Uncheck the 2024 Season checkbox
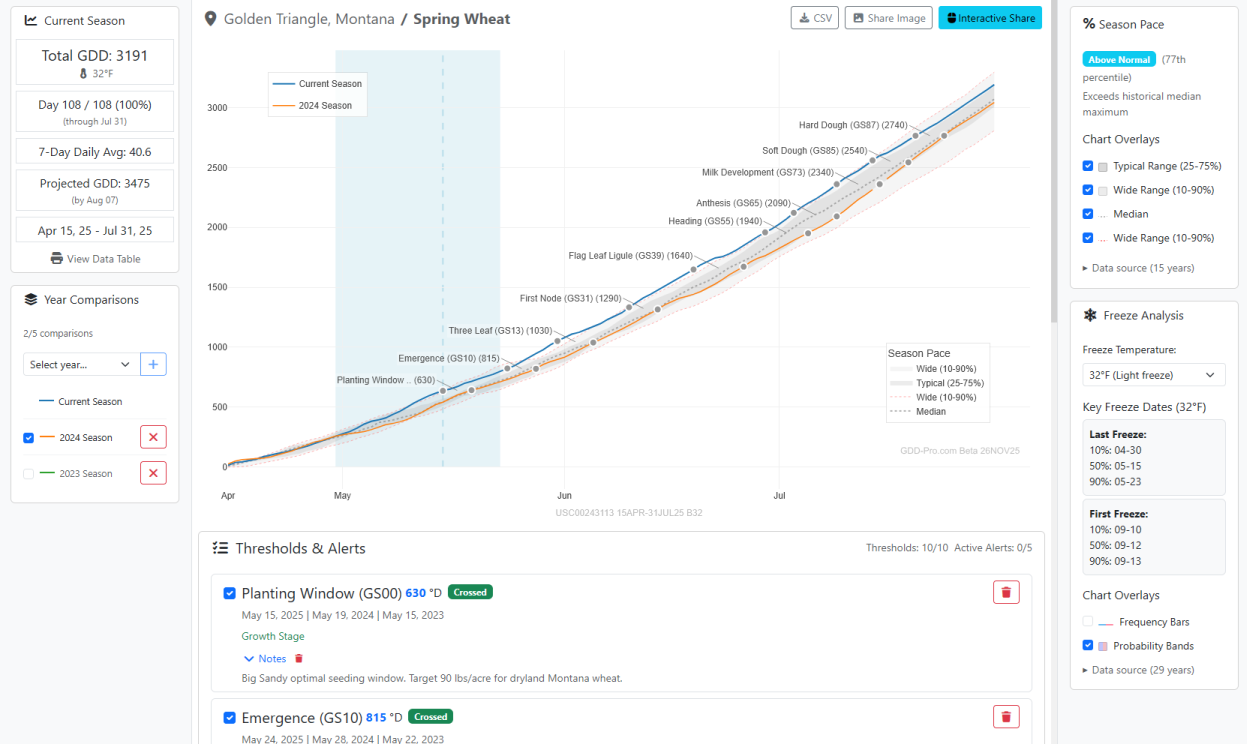Screen dimensions: 1247x744 coord(29,437)
